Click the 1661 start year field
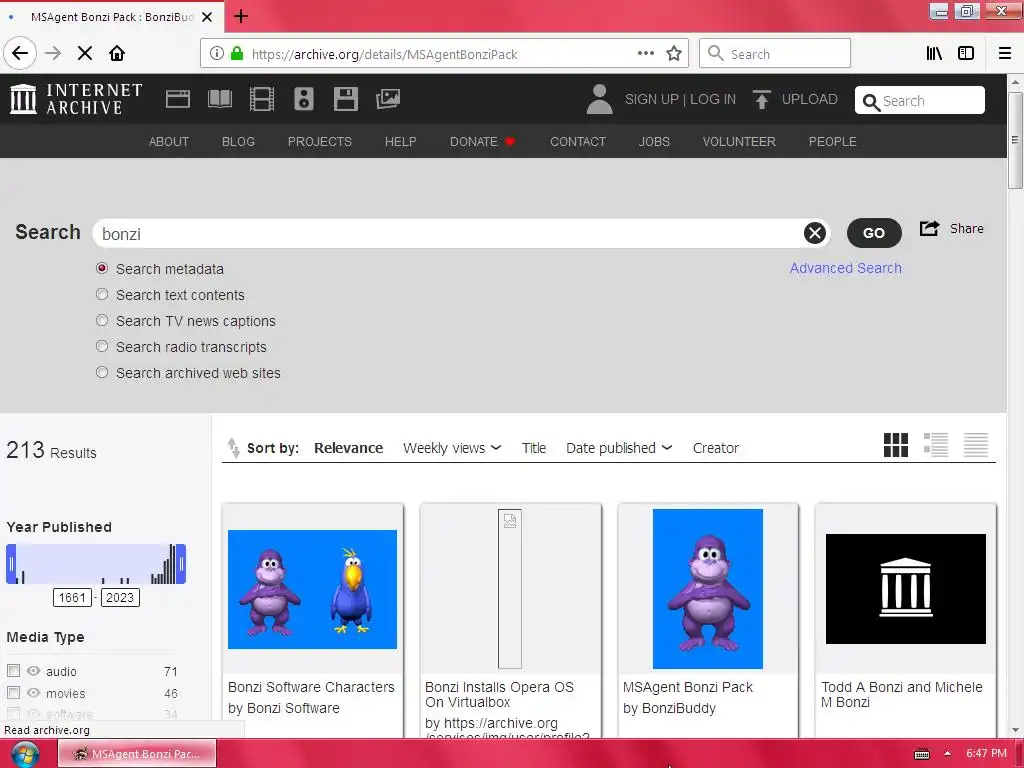The height and width of the screenshot is (768, 1024). (x=72, y=598)
